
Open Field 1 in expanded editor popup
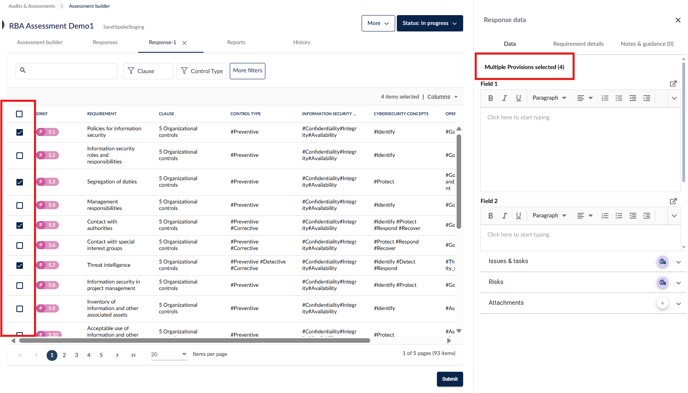[x=673, y=84]
